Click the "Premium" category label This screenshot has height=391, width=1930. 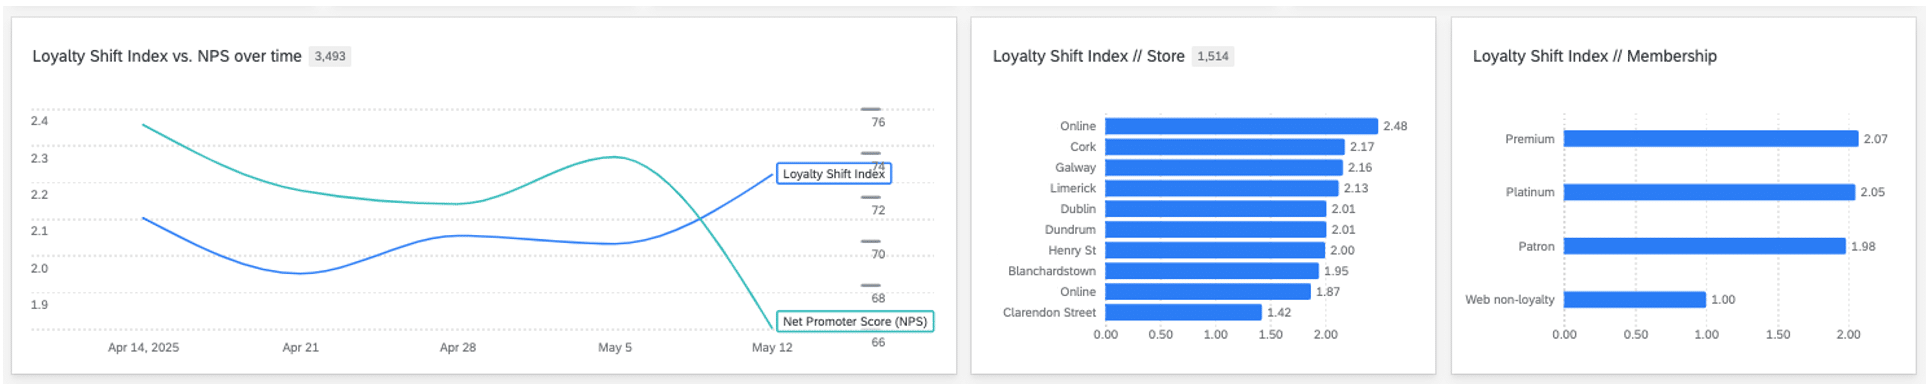(x=1530, y=139)
